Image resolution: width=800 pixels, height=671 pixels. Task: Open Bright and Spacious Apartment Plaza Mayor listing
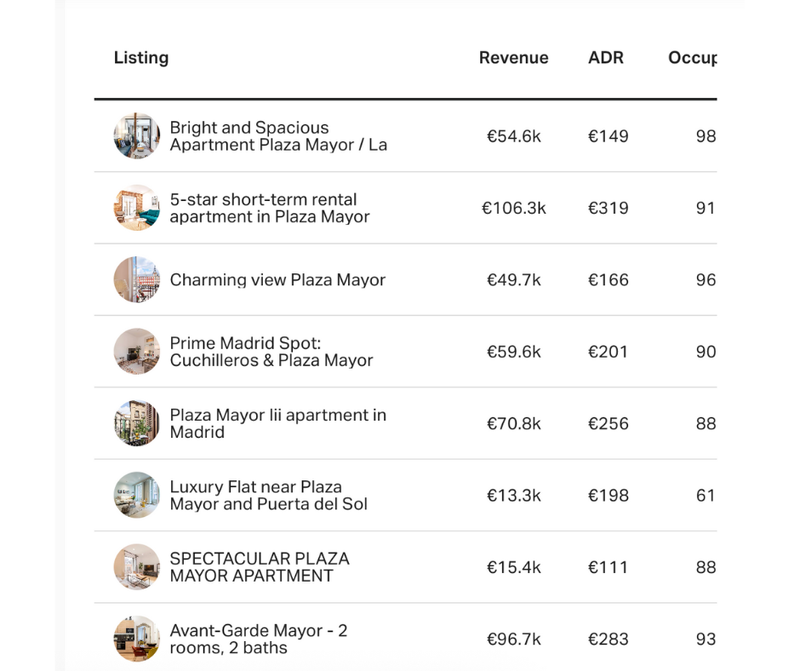pos(278,136)
